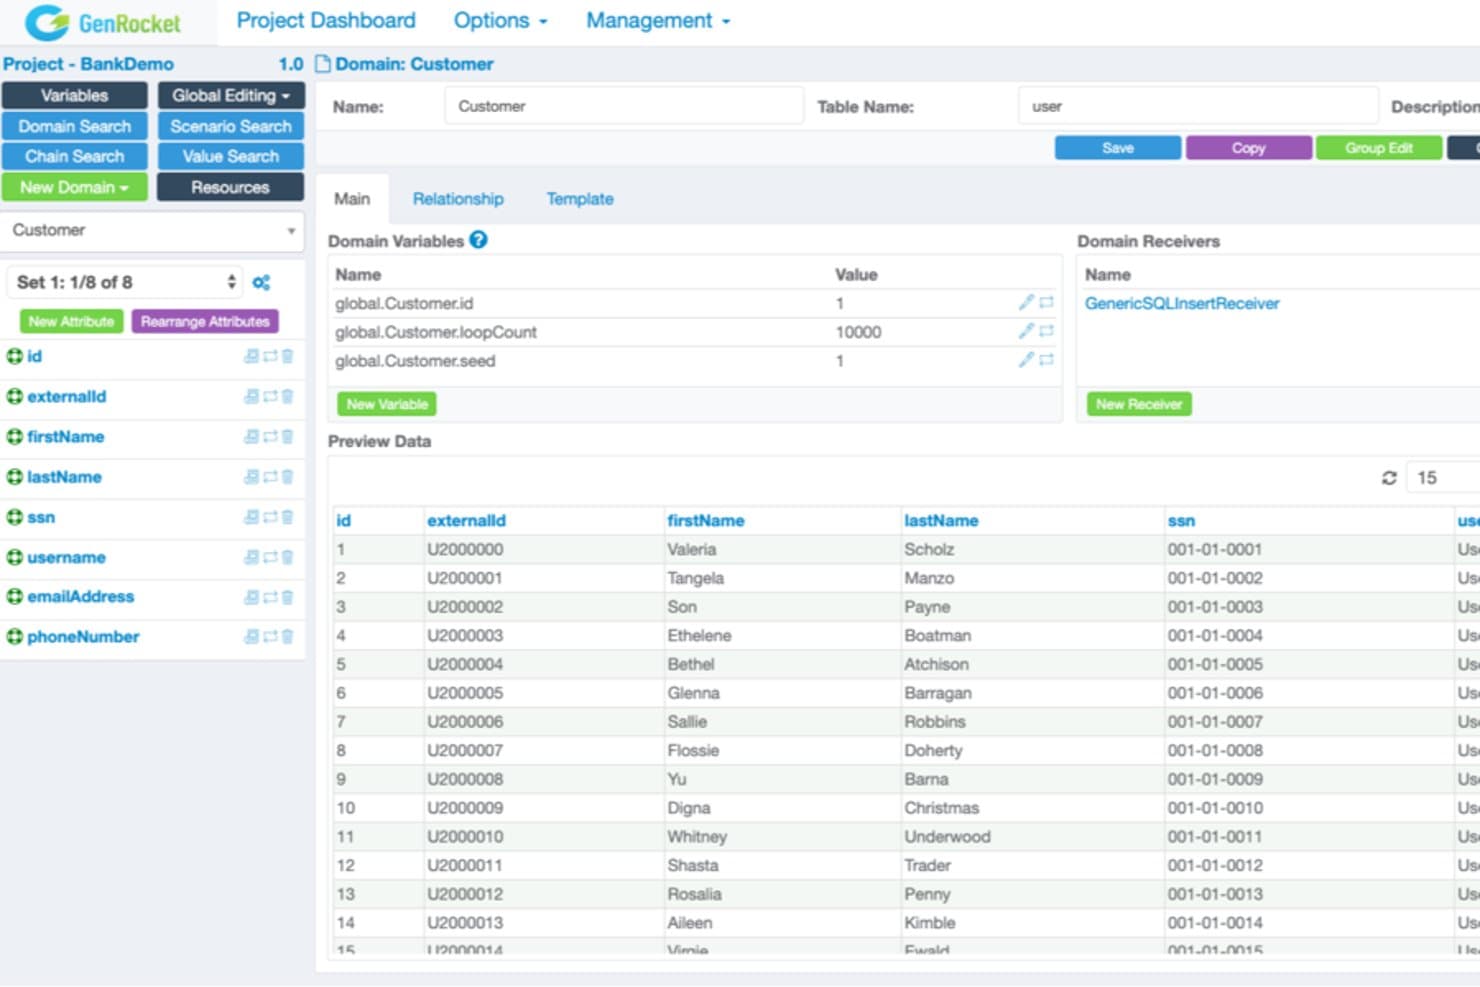Open the Variables panel button
The width and height of the screenshot is (1480, 987).
point(75,95)
